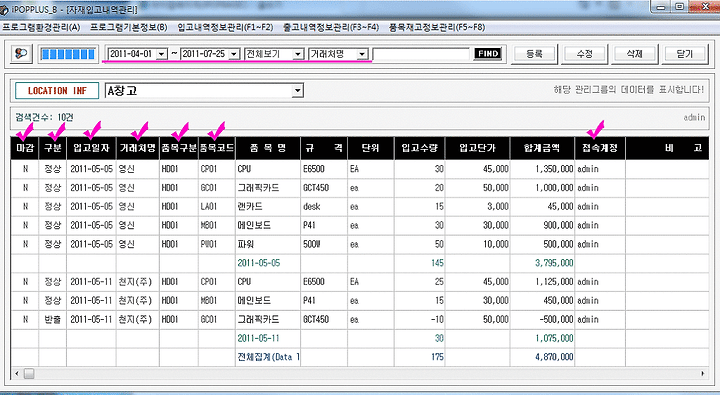This screenshot has width=720, height=395.
Task: Click the 175 total quantity value
Action: (437, 357)
